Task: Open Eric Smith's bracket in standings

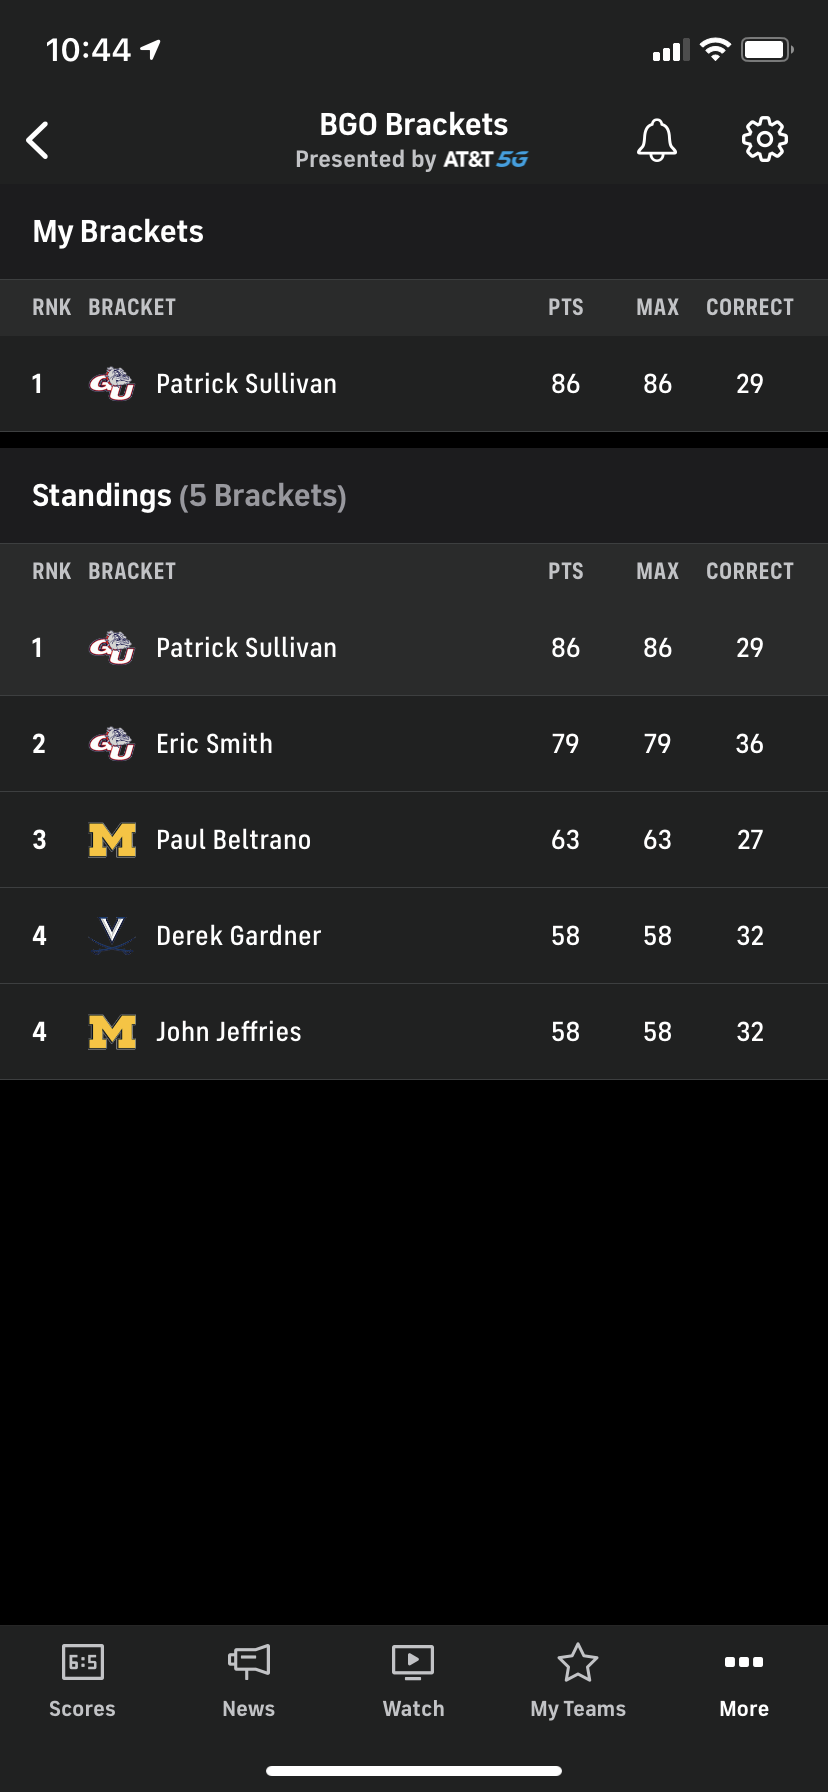Action: pos(414,744)
